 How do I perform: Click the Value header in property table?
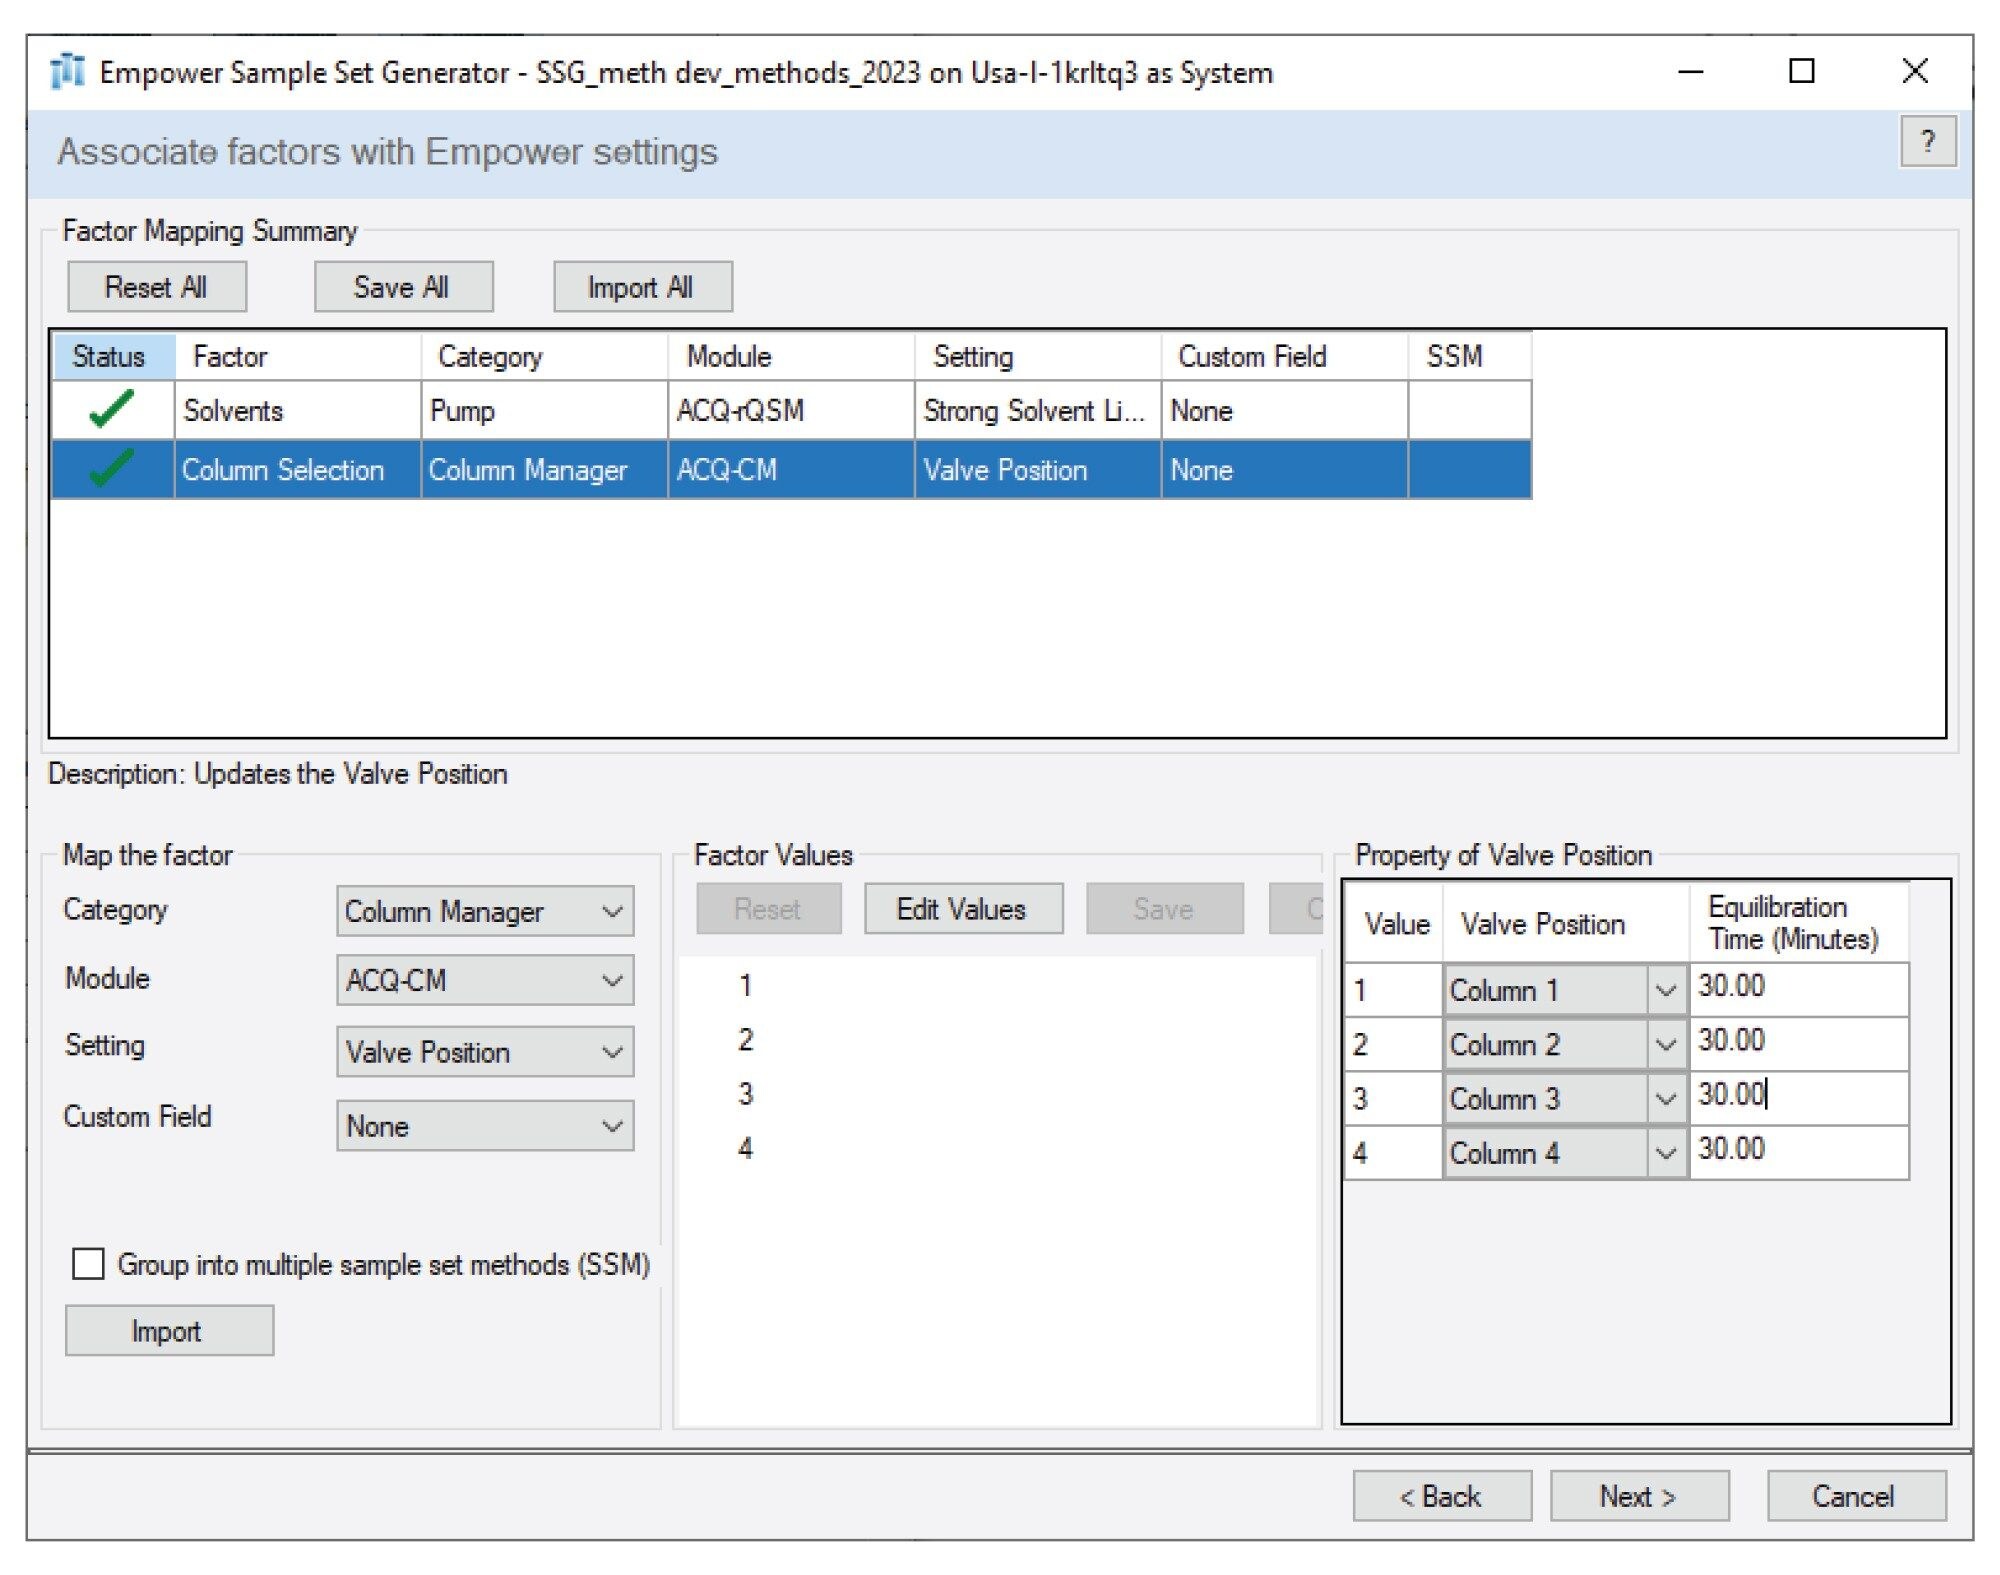click(1394, 922)
